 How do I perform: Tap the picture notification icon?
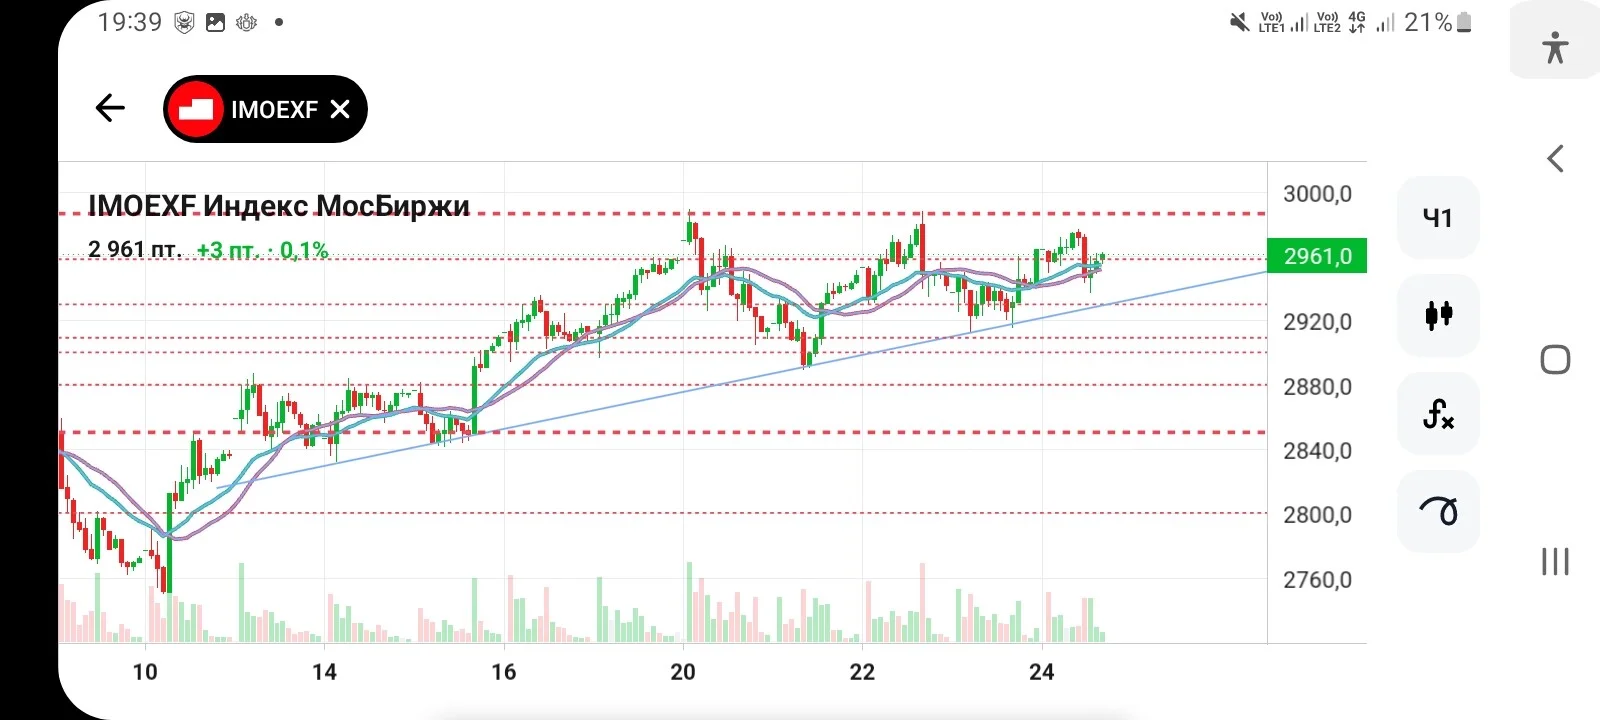(215, 22)
